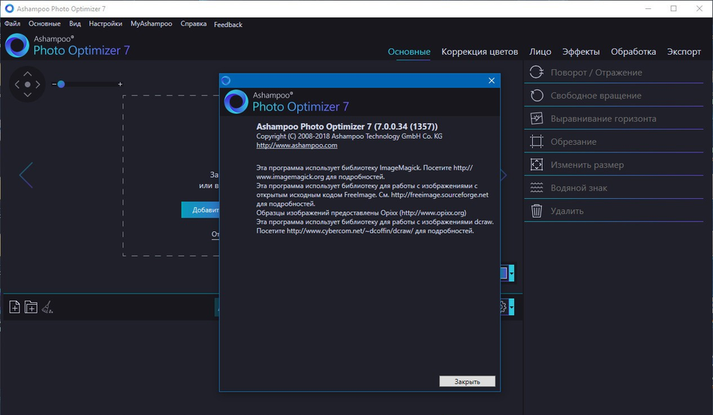
Task: Open the Resize image icon (Изменить размер)
Action: click(x=537, y=165)
